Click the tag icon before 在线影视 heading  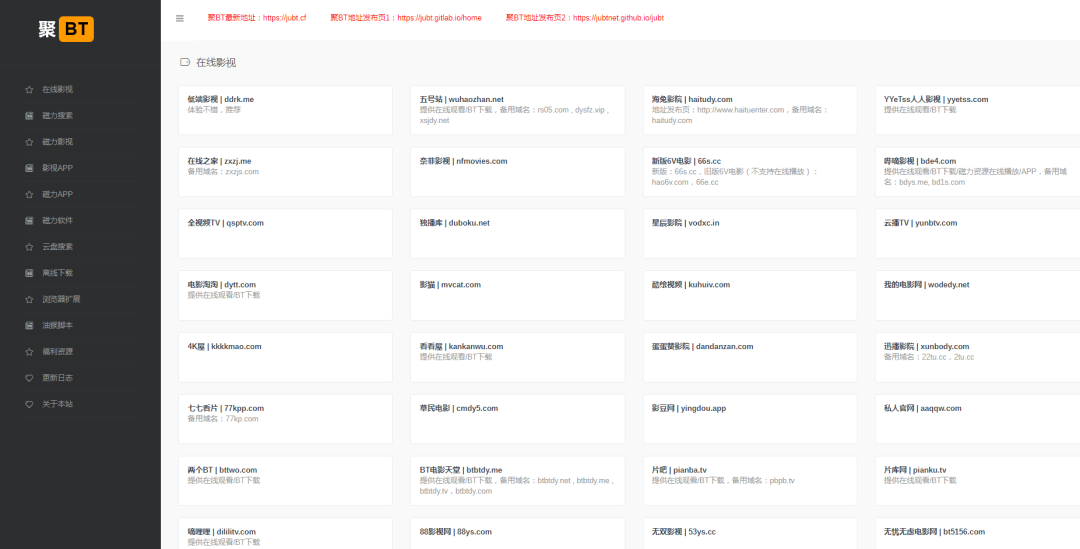[x=185, y=62]
